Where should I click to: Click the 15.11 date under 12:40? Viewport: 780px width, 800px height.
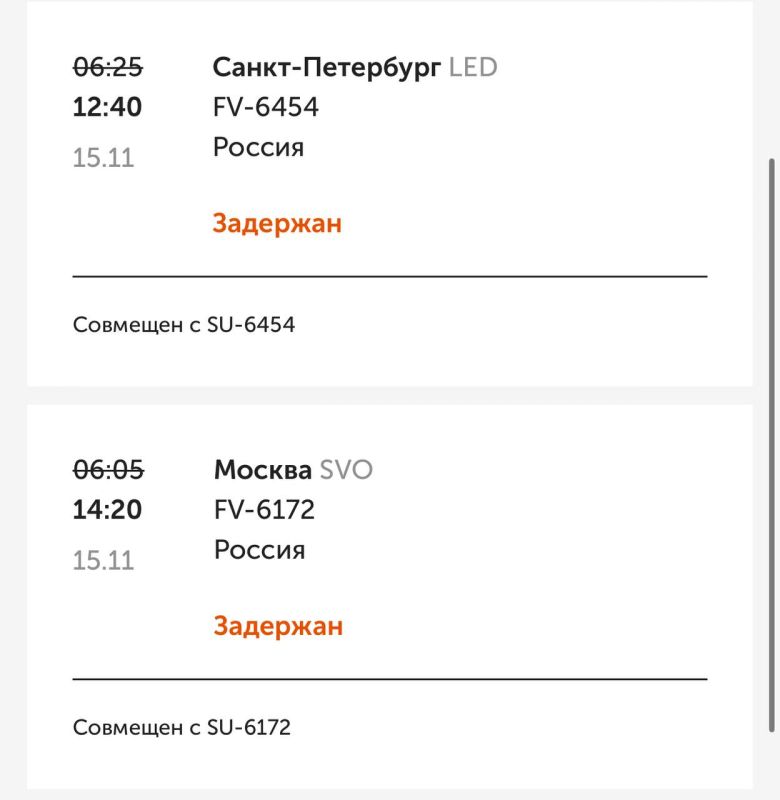point(103,157)
